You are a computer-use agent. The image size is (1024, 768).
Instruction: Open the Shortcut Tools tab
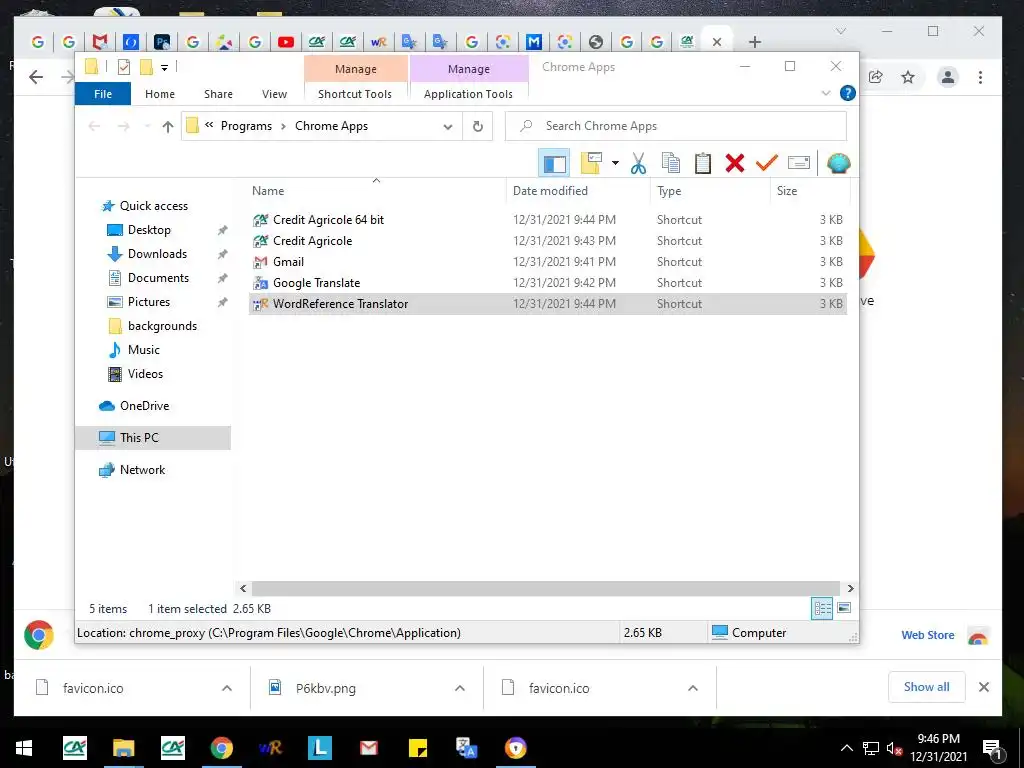[355, 94]
